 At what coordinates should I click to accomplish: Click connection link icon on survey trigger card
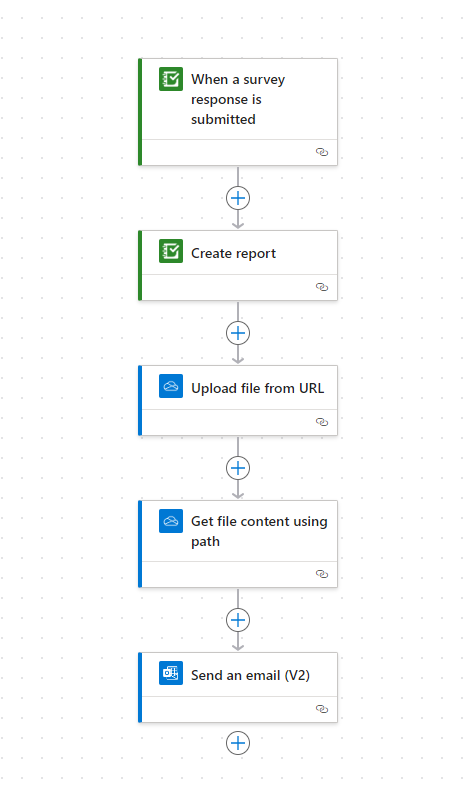(322, 152)
